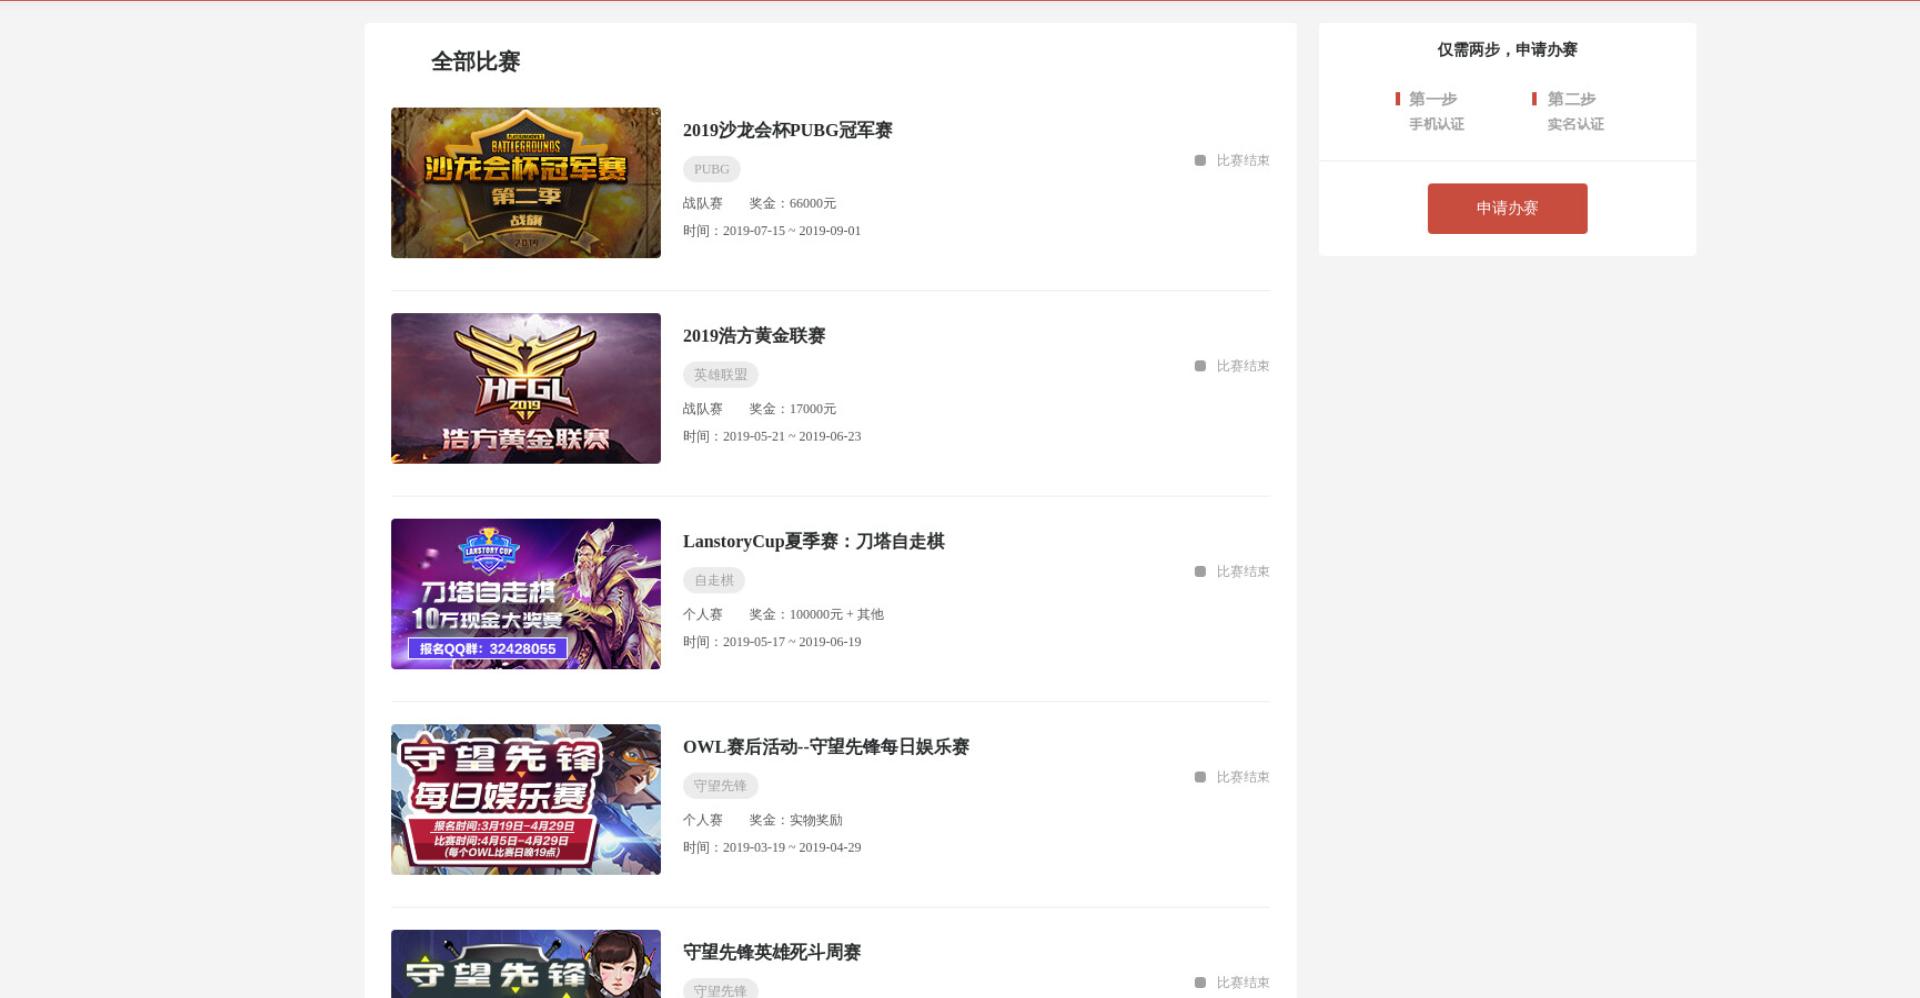This screenshot has width=1920, height=998.
Task: Click status square icon for 浩方黄金联赛
Action: [x=1200, y=366]
